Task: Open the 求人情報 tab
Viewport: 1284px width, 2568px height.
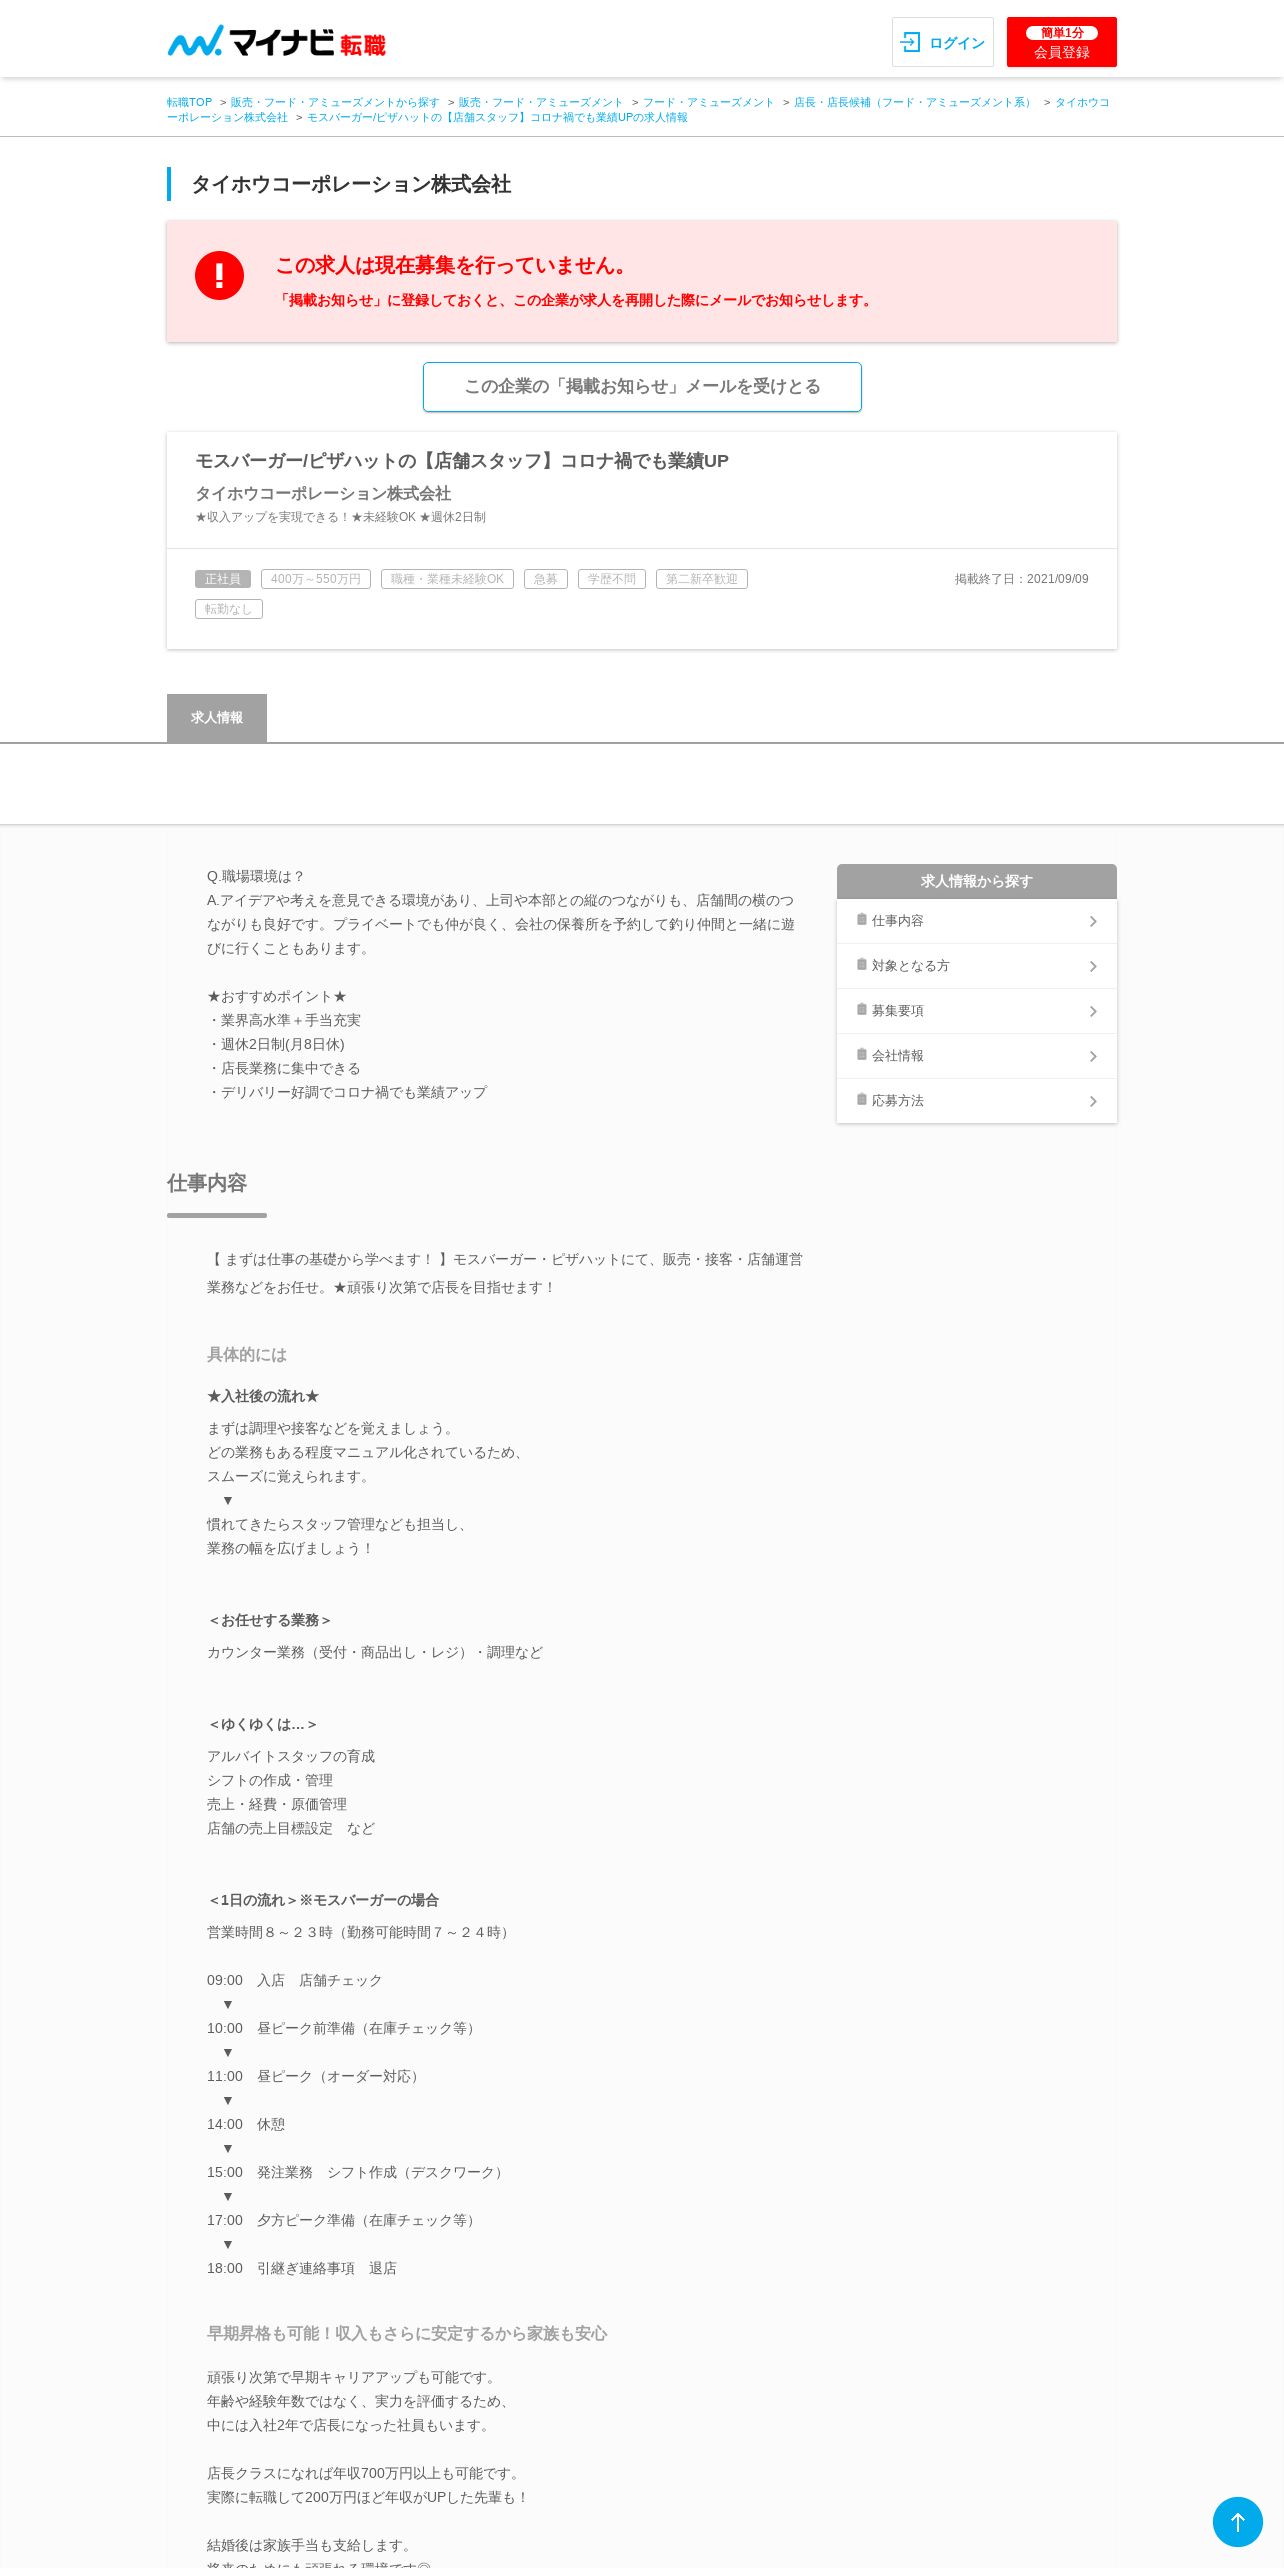Action: 217,718
